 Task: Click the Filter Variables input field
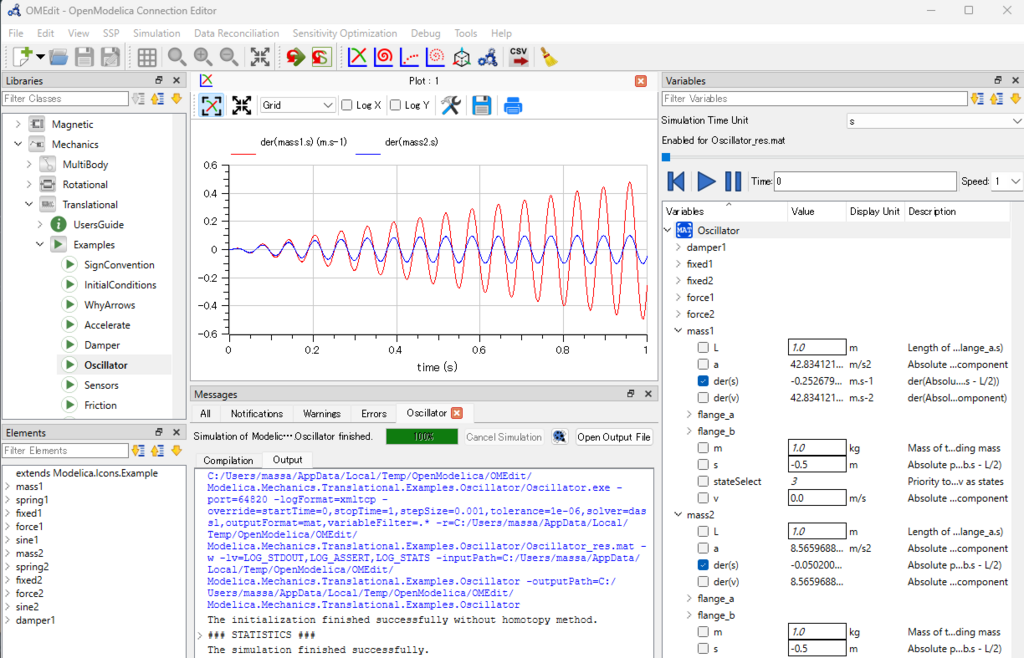[x=814, y=98]
